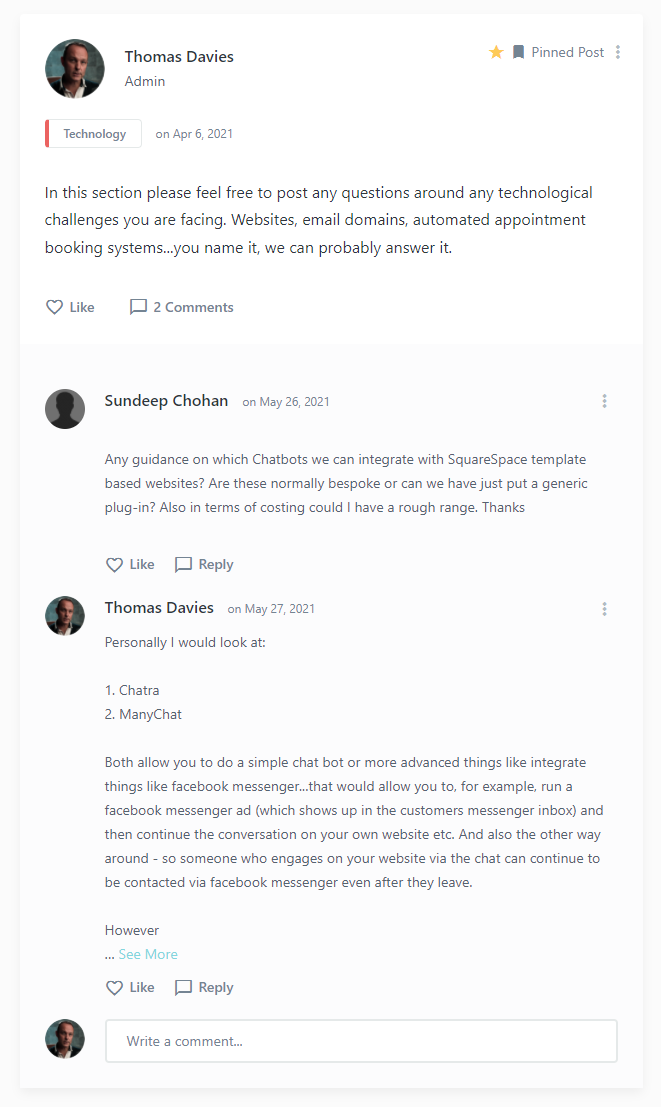Image resolution: width=661 pixels, height=1107 pixels.
Task: Open the pinned post three-dot options menu
Action: pos(619,52)
